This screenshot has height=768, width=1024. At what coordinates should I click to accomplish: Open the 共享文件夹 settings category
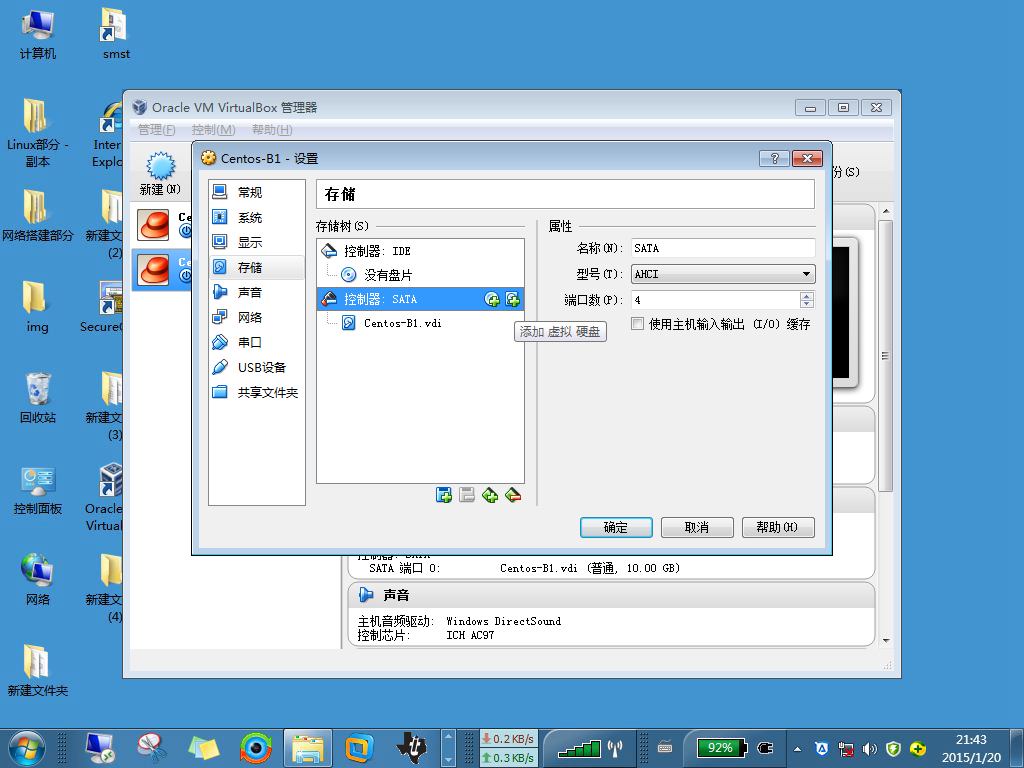(x=257, y=392)
